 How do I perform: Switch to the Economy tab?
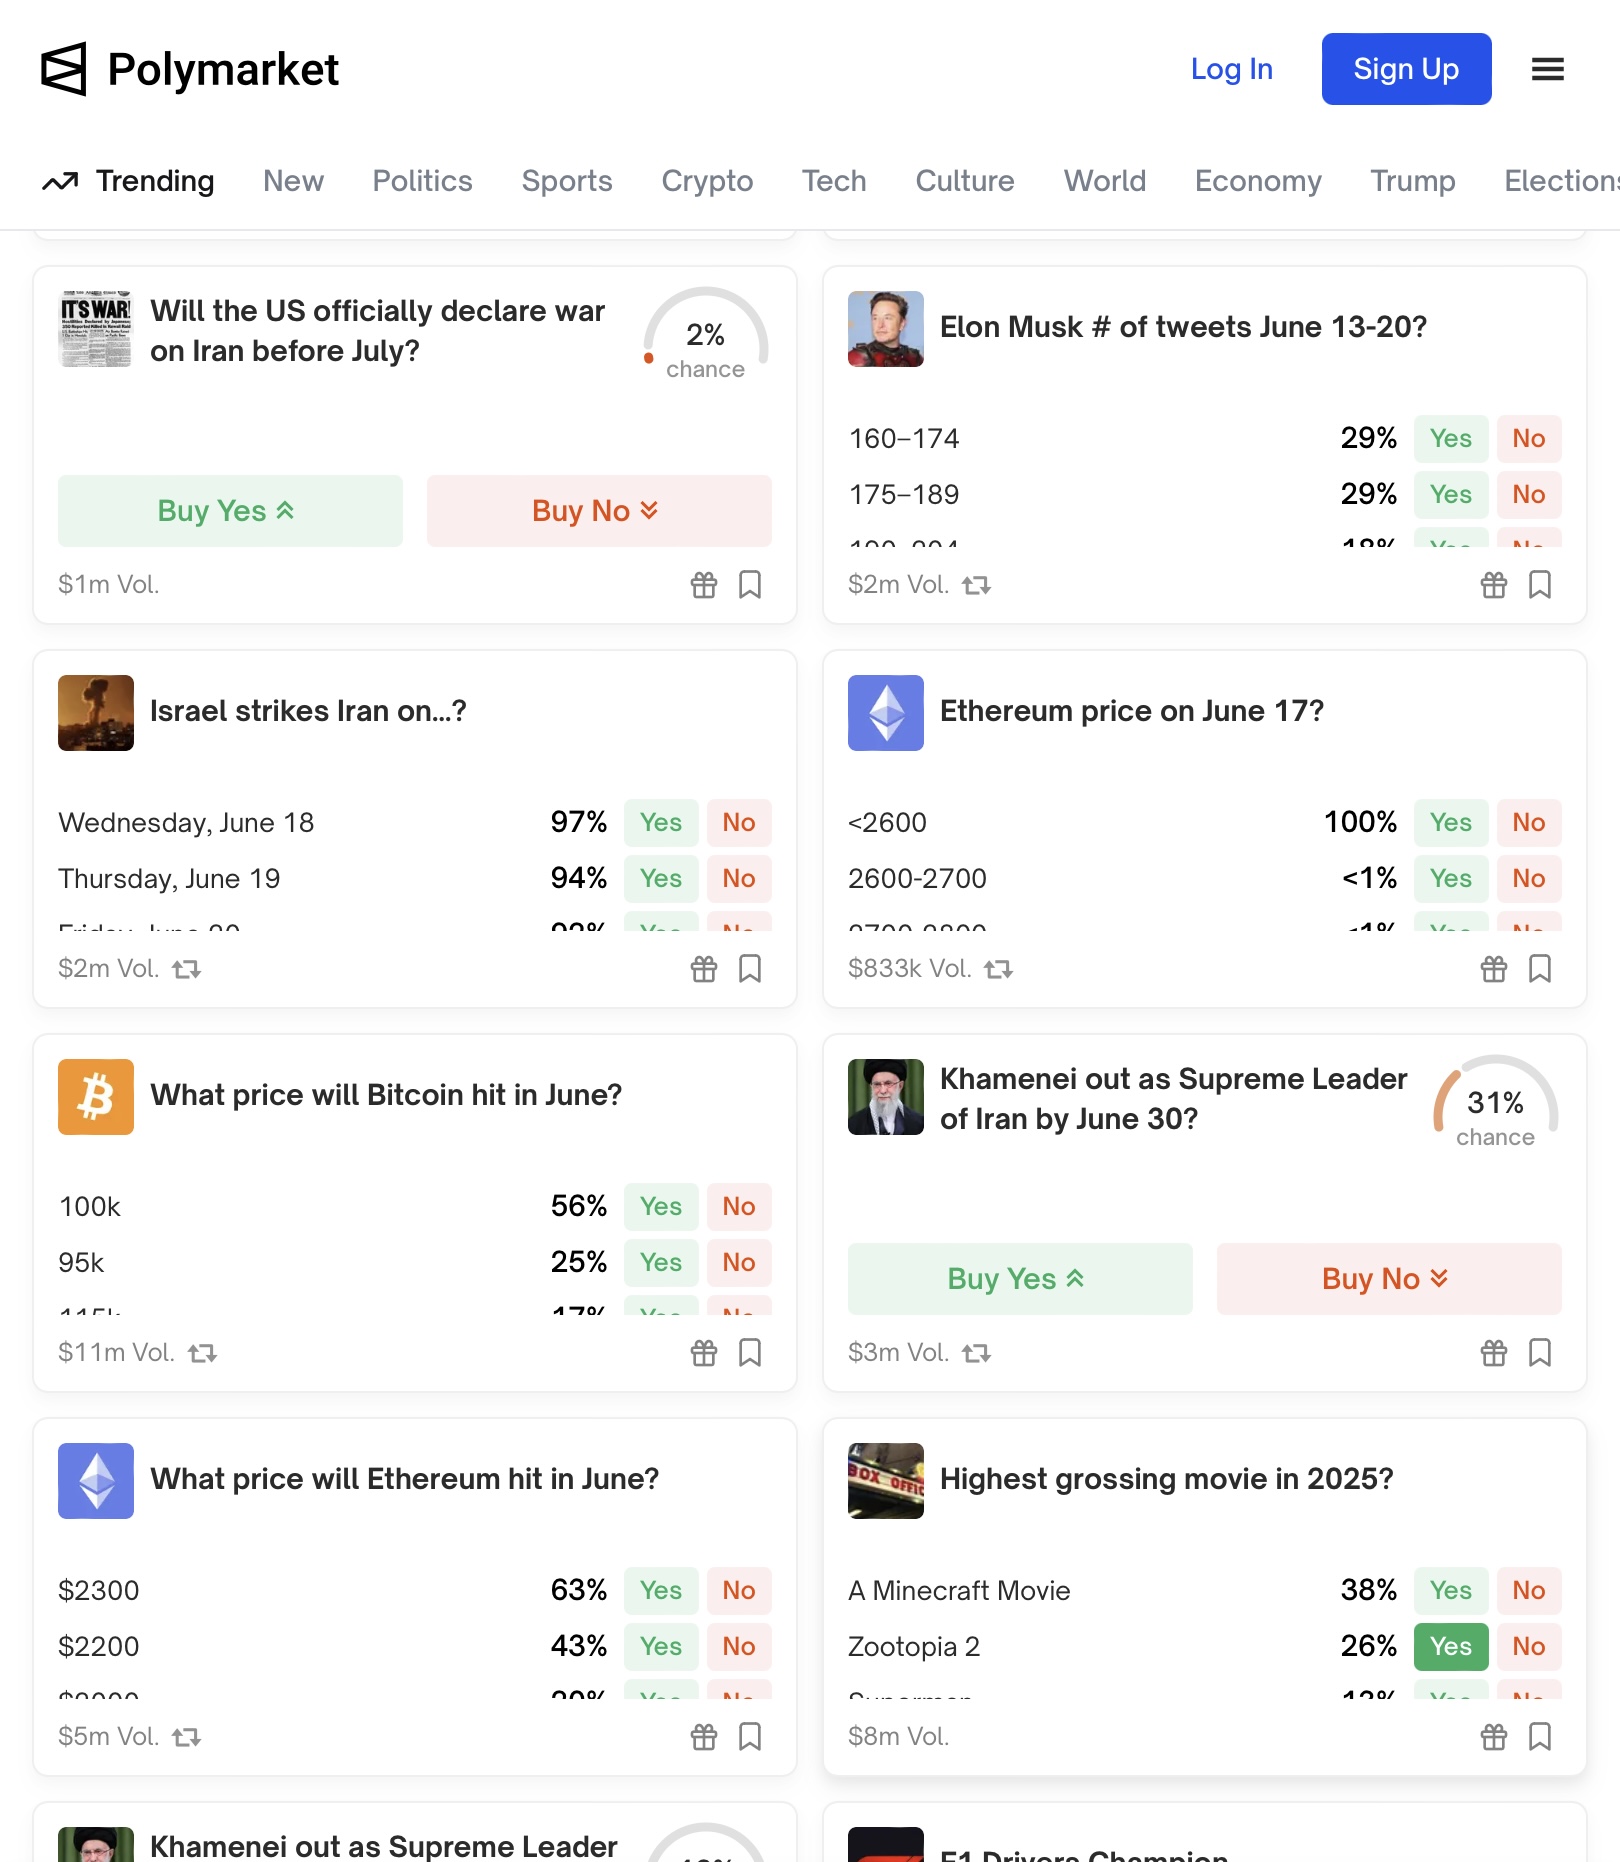point(1258,181)
